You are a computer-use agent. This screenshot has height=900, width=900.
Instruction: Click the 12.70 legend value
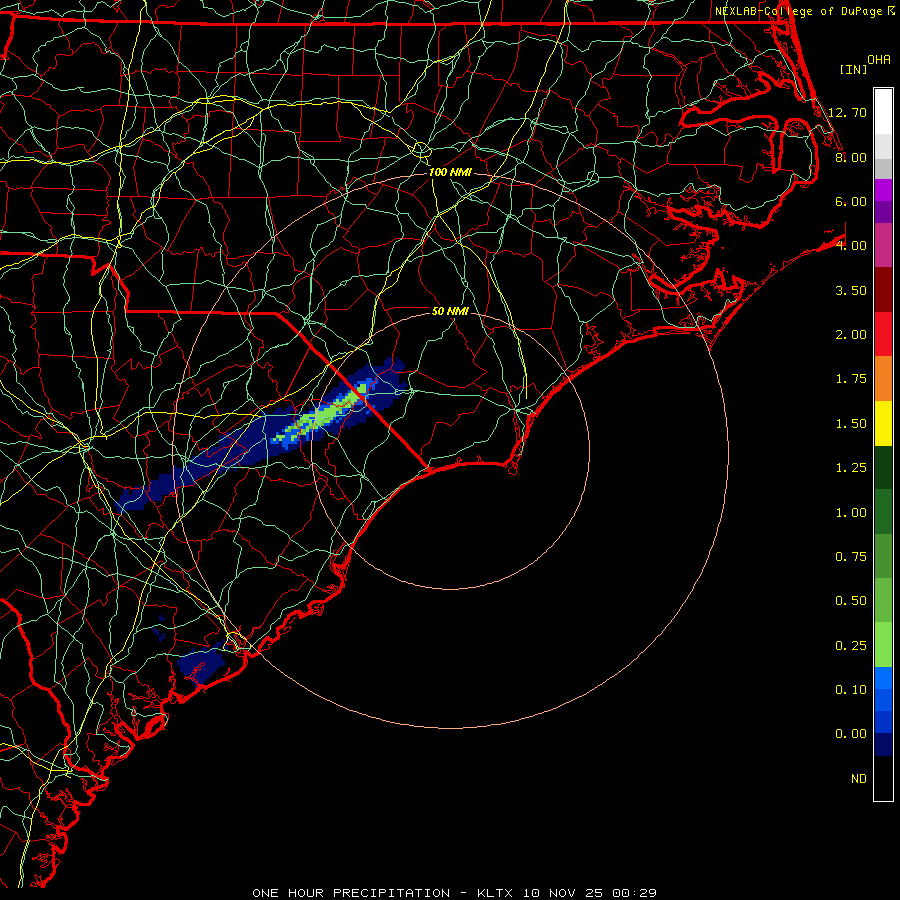coord(847,112)
